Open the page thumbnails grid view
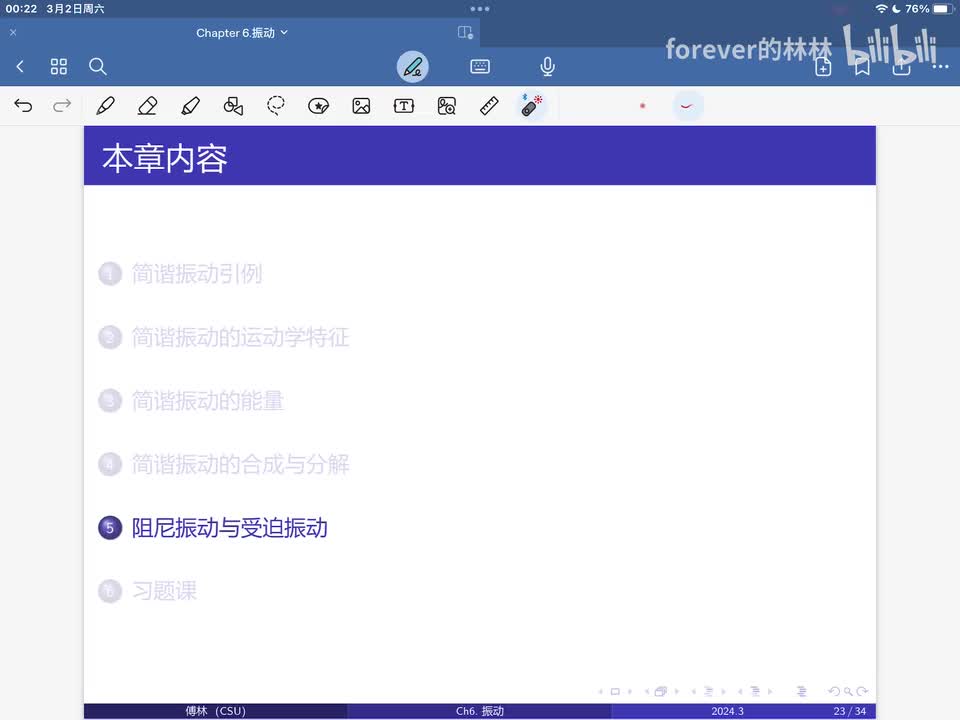This screenshot has height=720, width=960. tap(59, 66)
